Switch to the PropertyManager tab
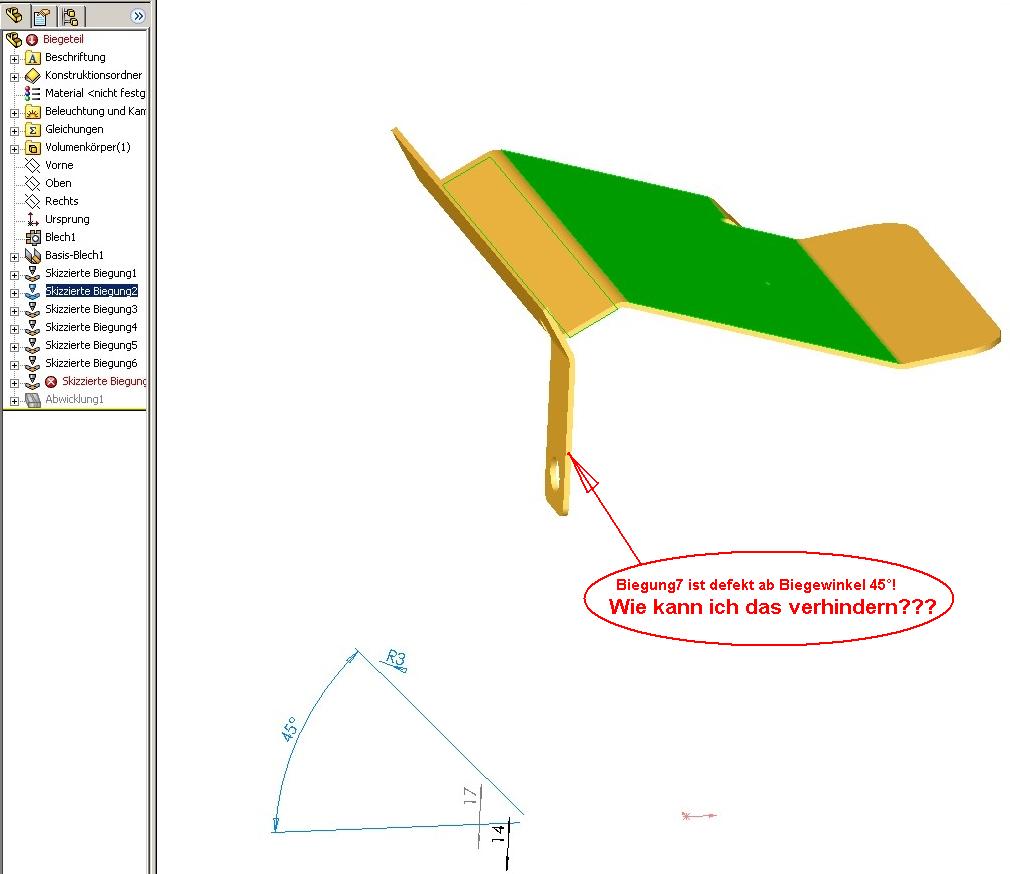This screenshot has height=874, width=1010. coord(43,15)
